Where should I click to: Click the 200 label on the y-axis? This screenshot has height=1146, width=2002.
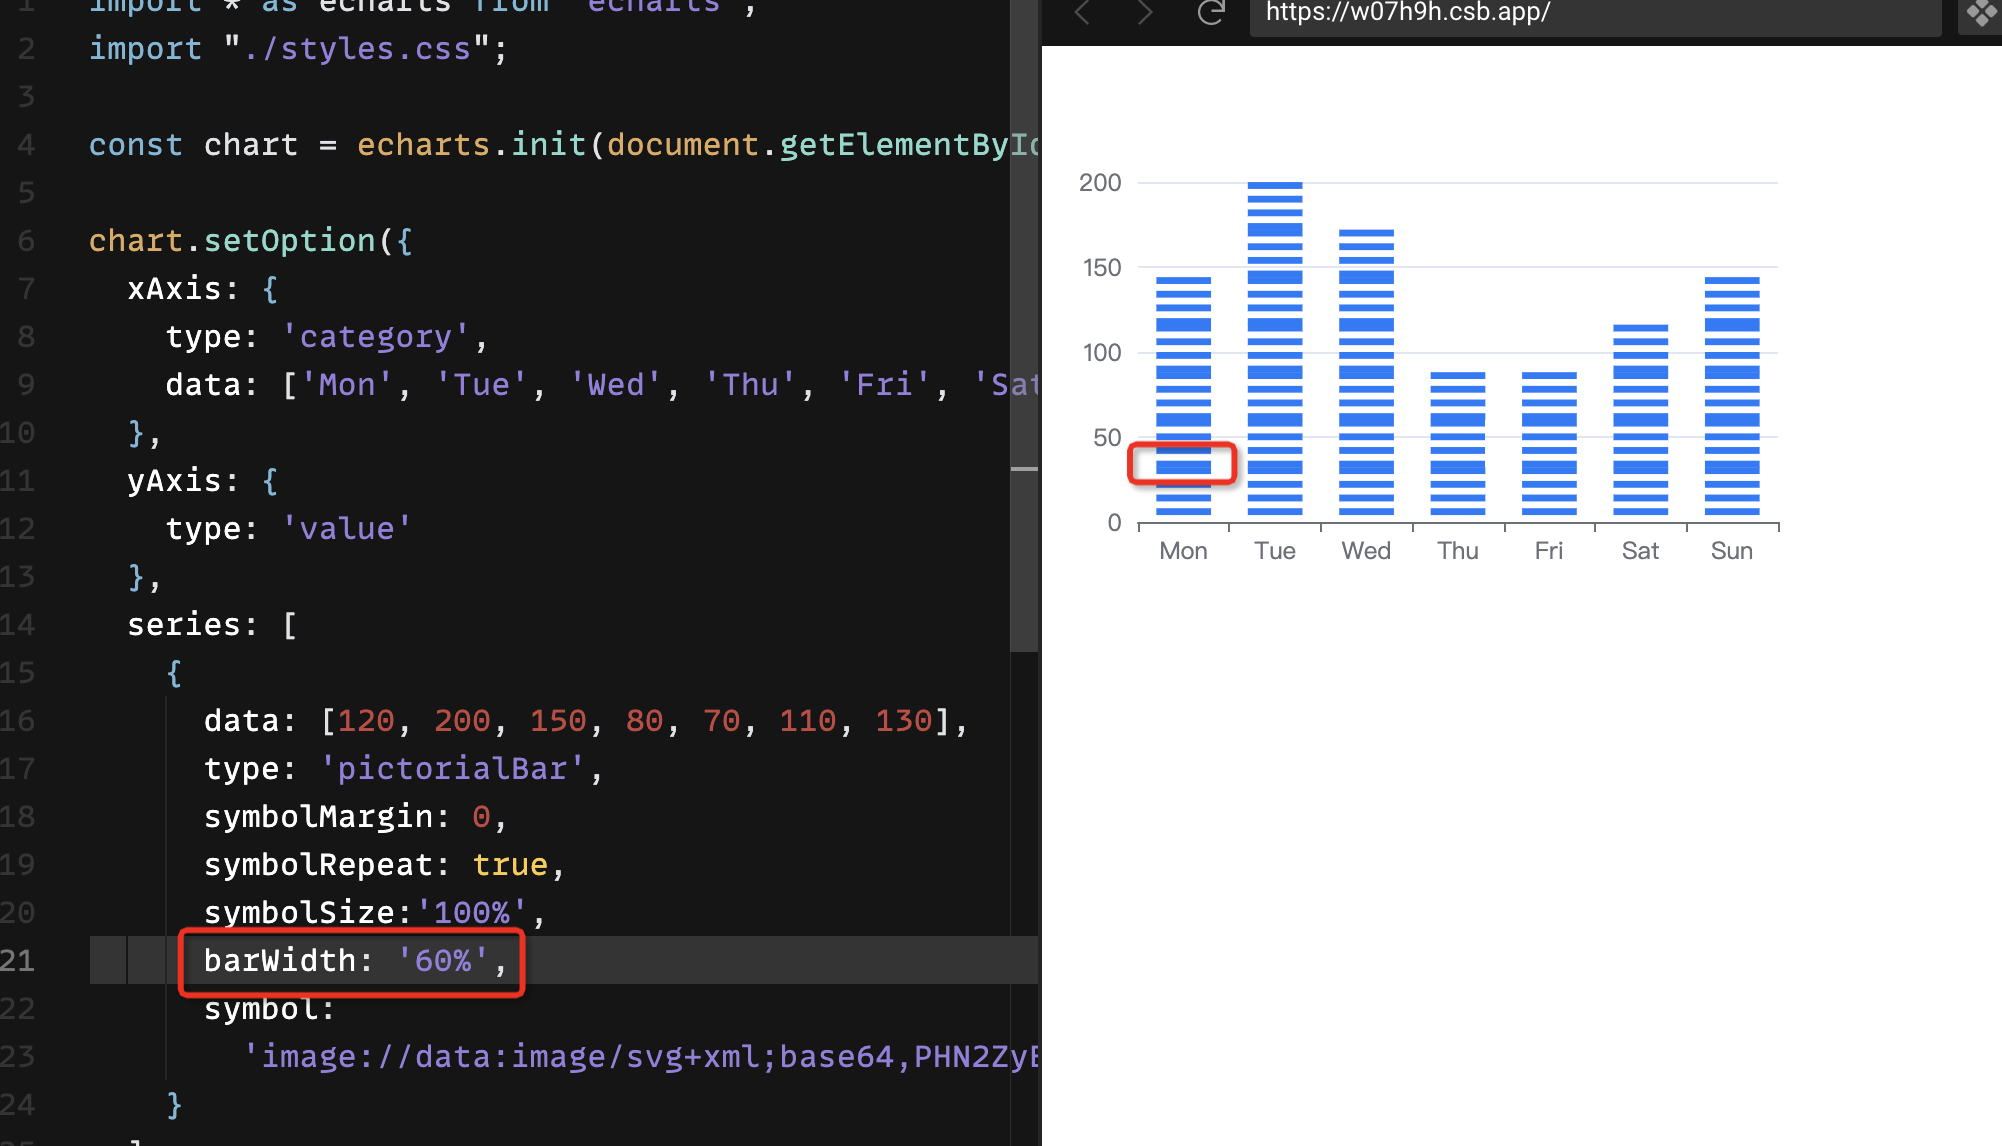1100,183
